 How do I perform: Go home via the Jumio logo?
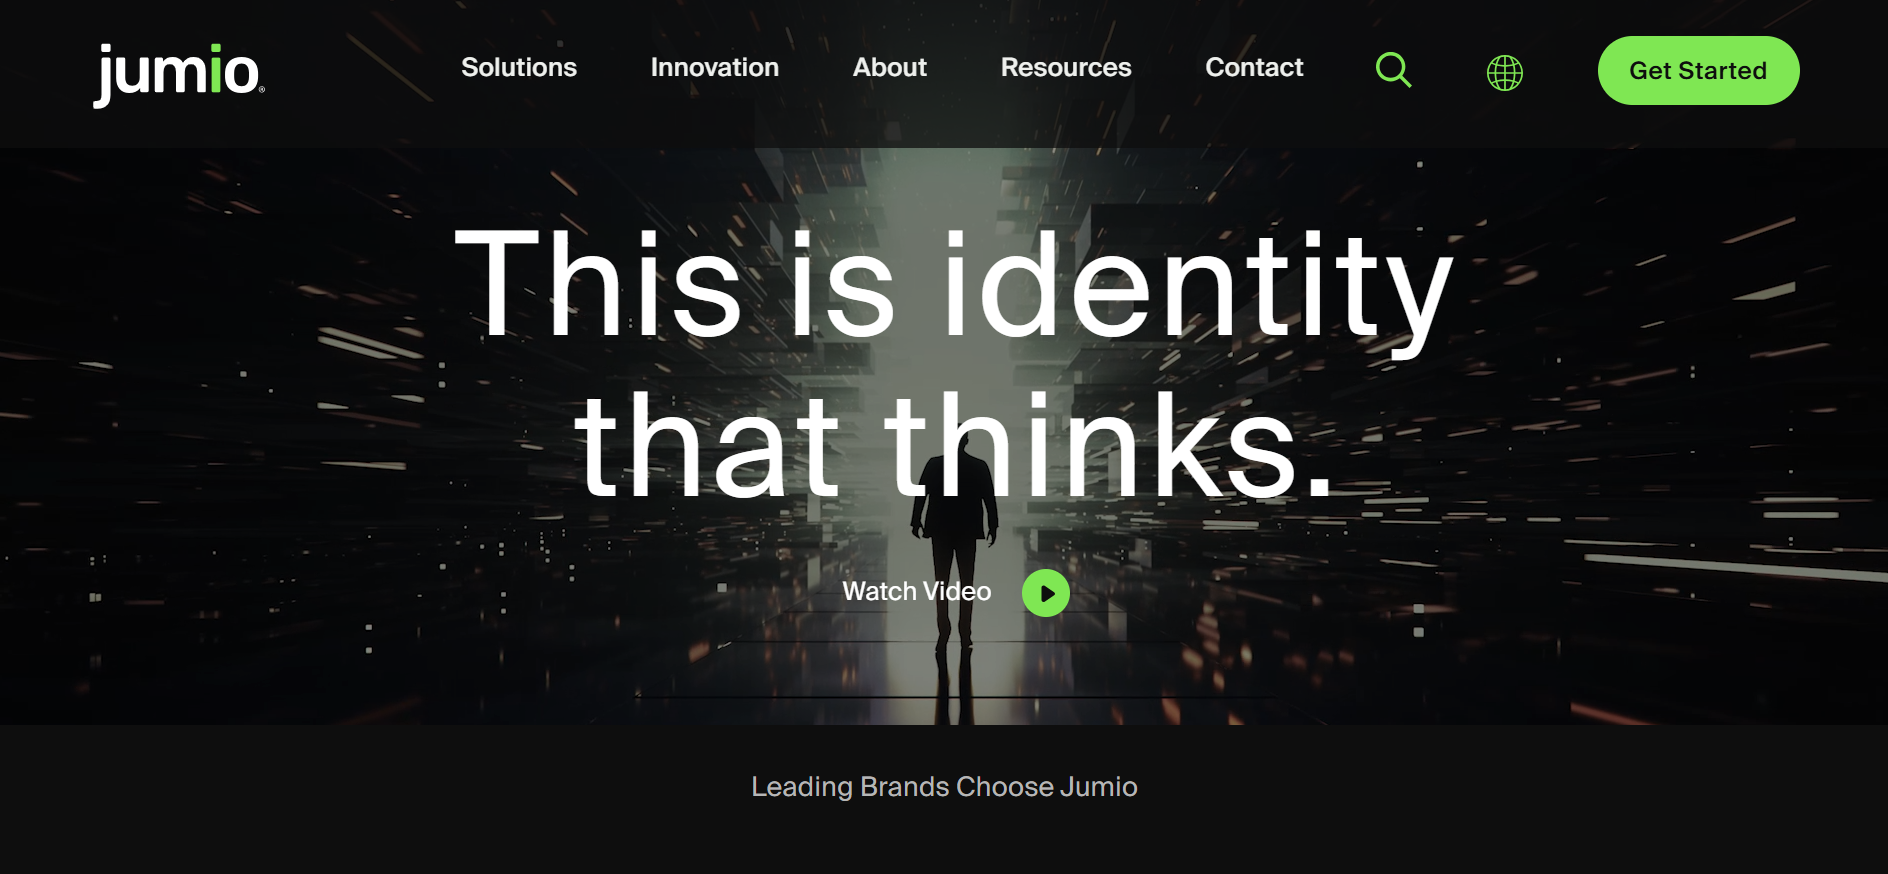[179, 74]
